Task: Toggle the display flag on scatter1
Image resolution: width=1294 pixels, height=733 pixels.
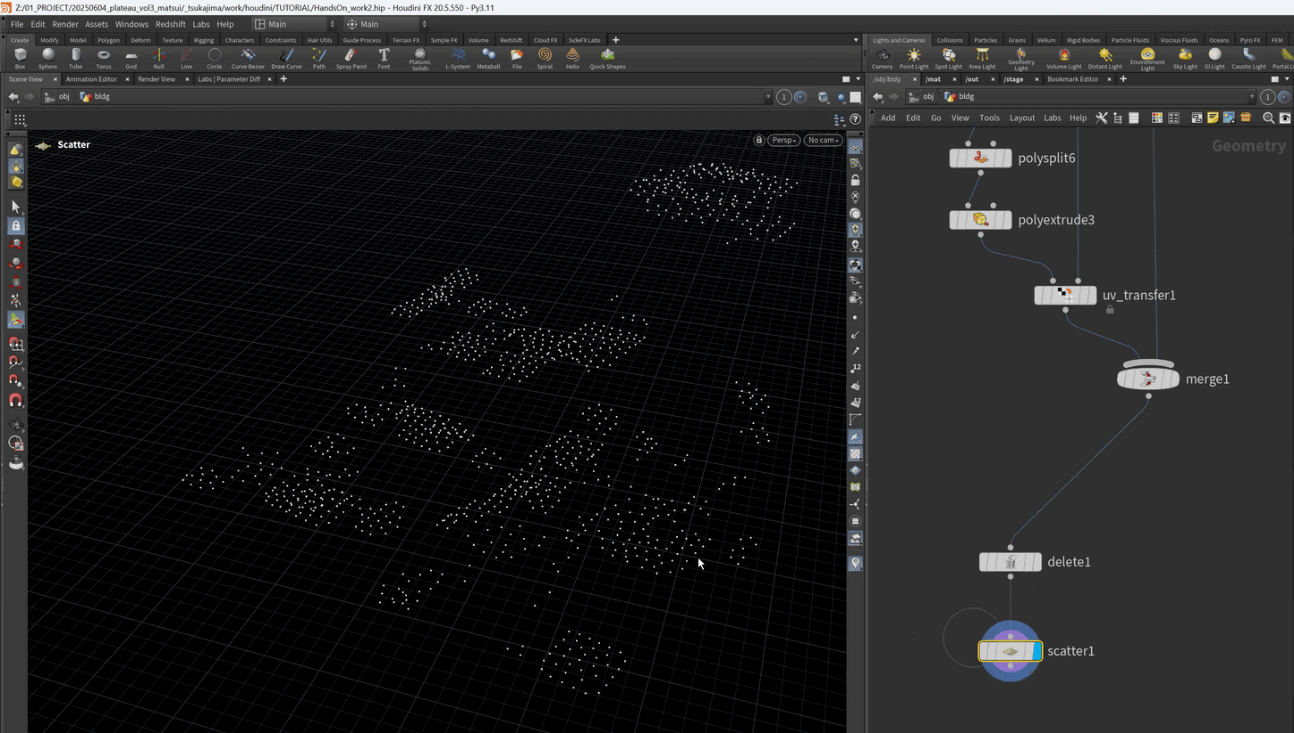Action: (1036, 651)
